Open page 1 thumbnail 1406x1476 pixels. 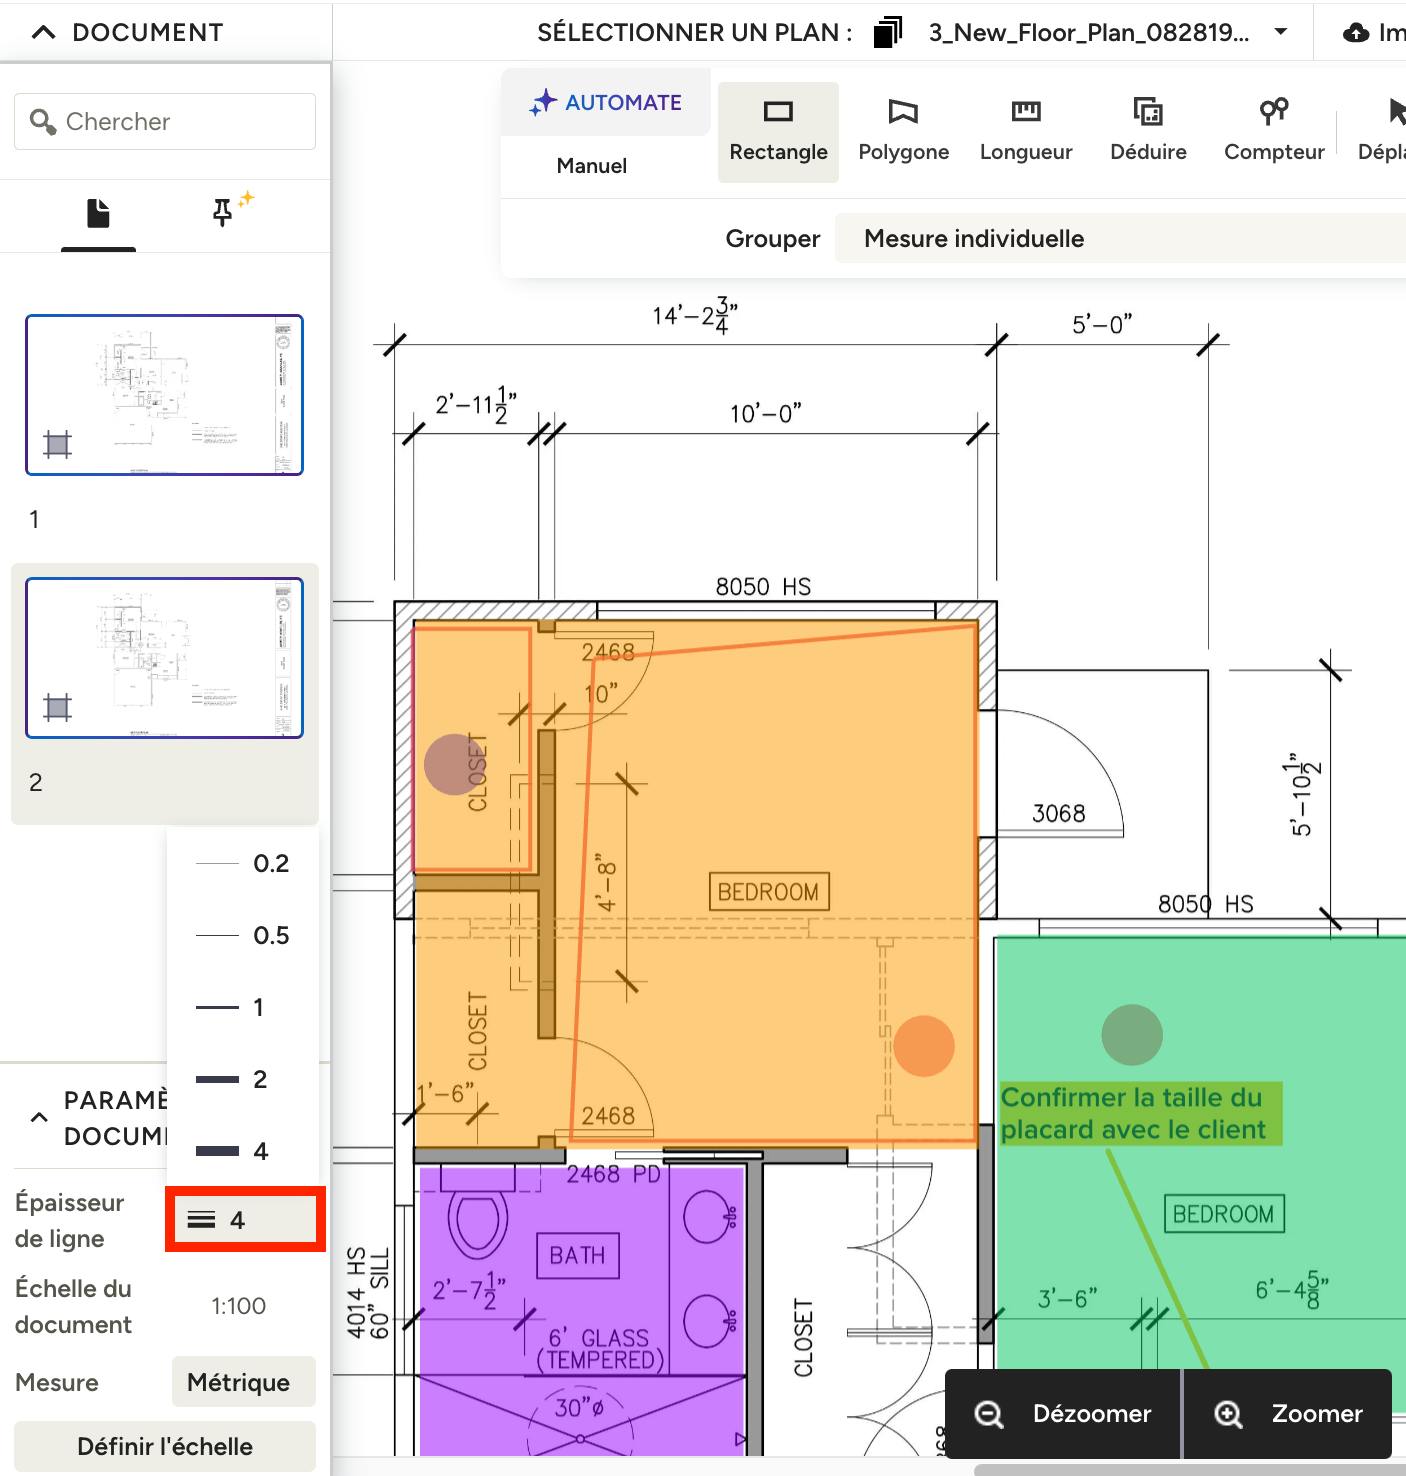coord(164,395)
